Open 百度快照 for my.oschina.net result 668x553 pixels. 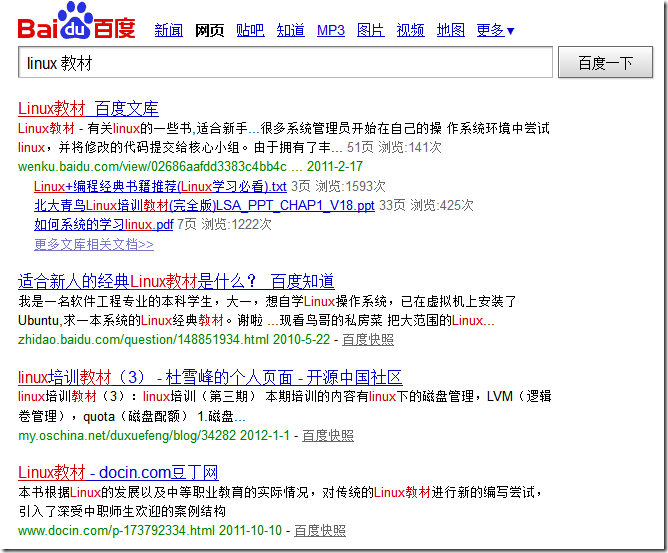[328, 435]
